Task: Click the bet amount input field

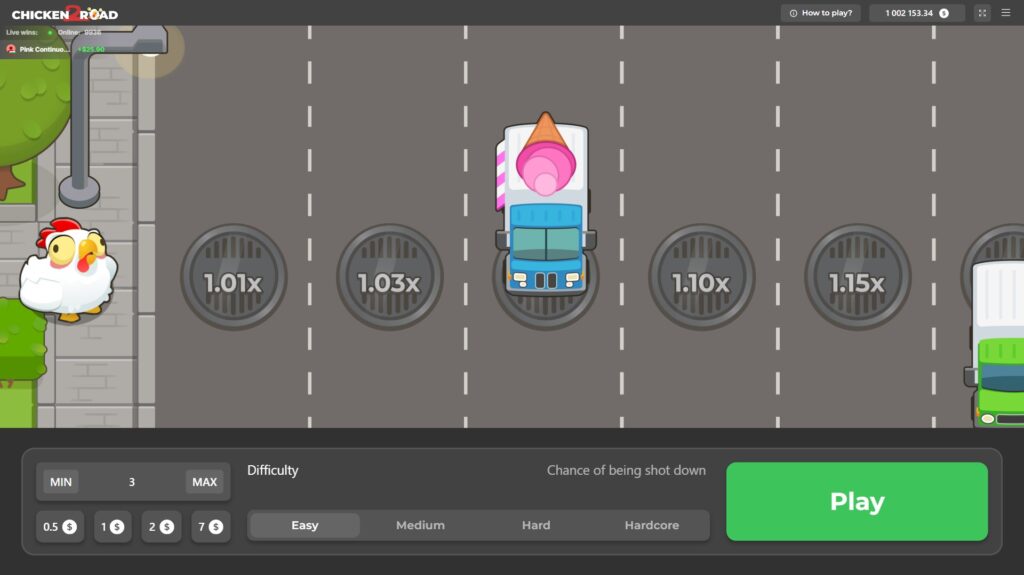Action: click(132, 482)
